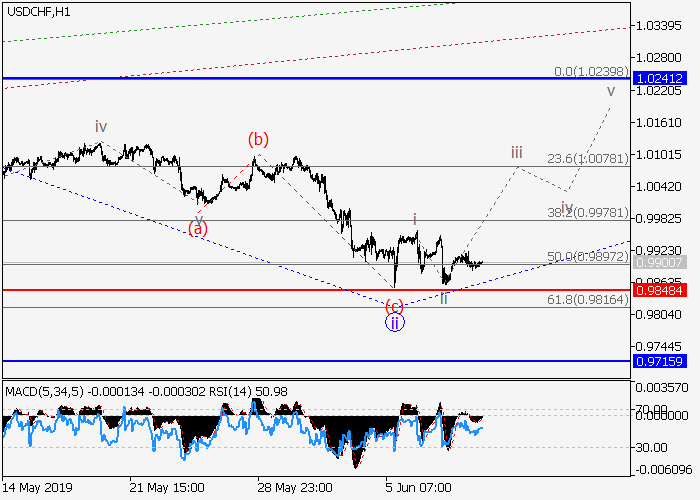The image size is (700, 500).
Task: Select the red (c) wave label
Action: point(395,305)
